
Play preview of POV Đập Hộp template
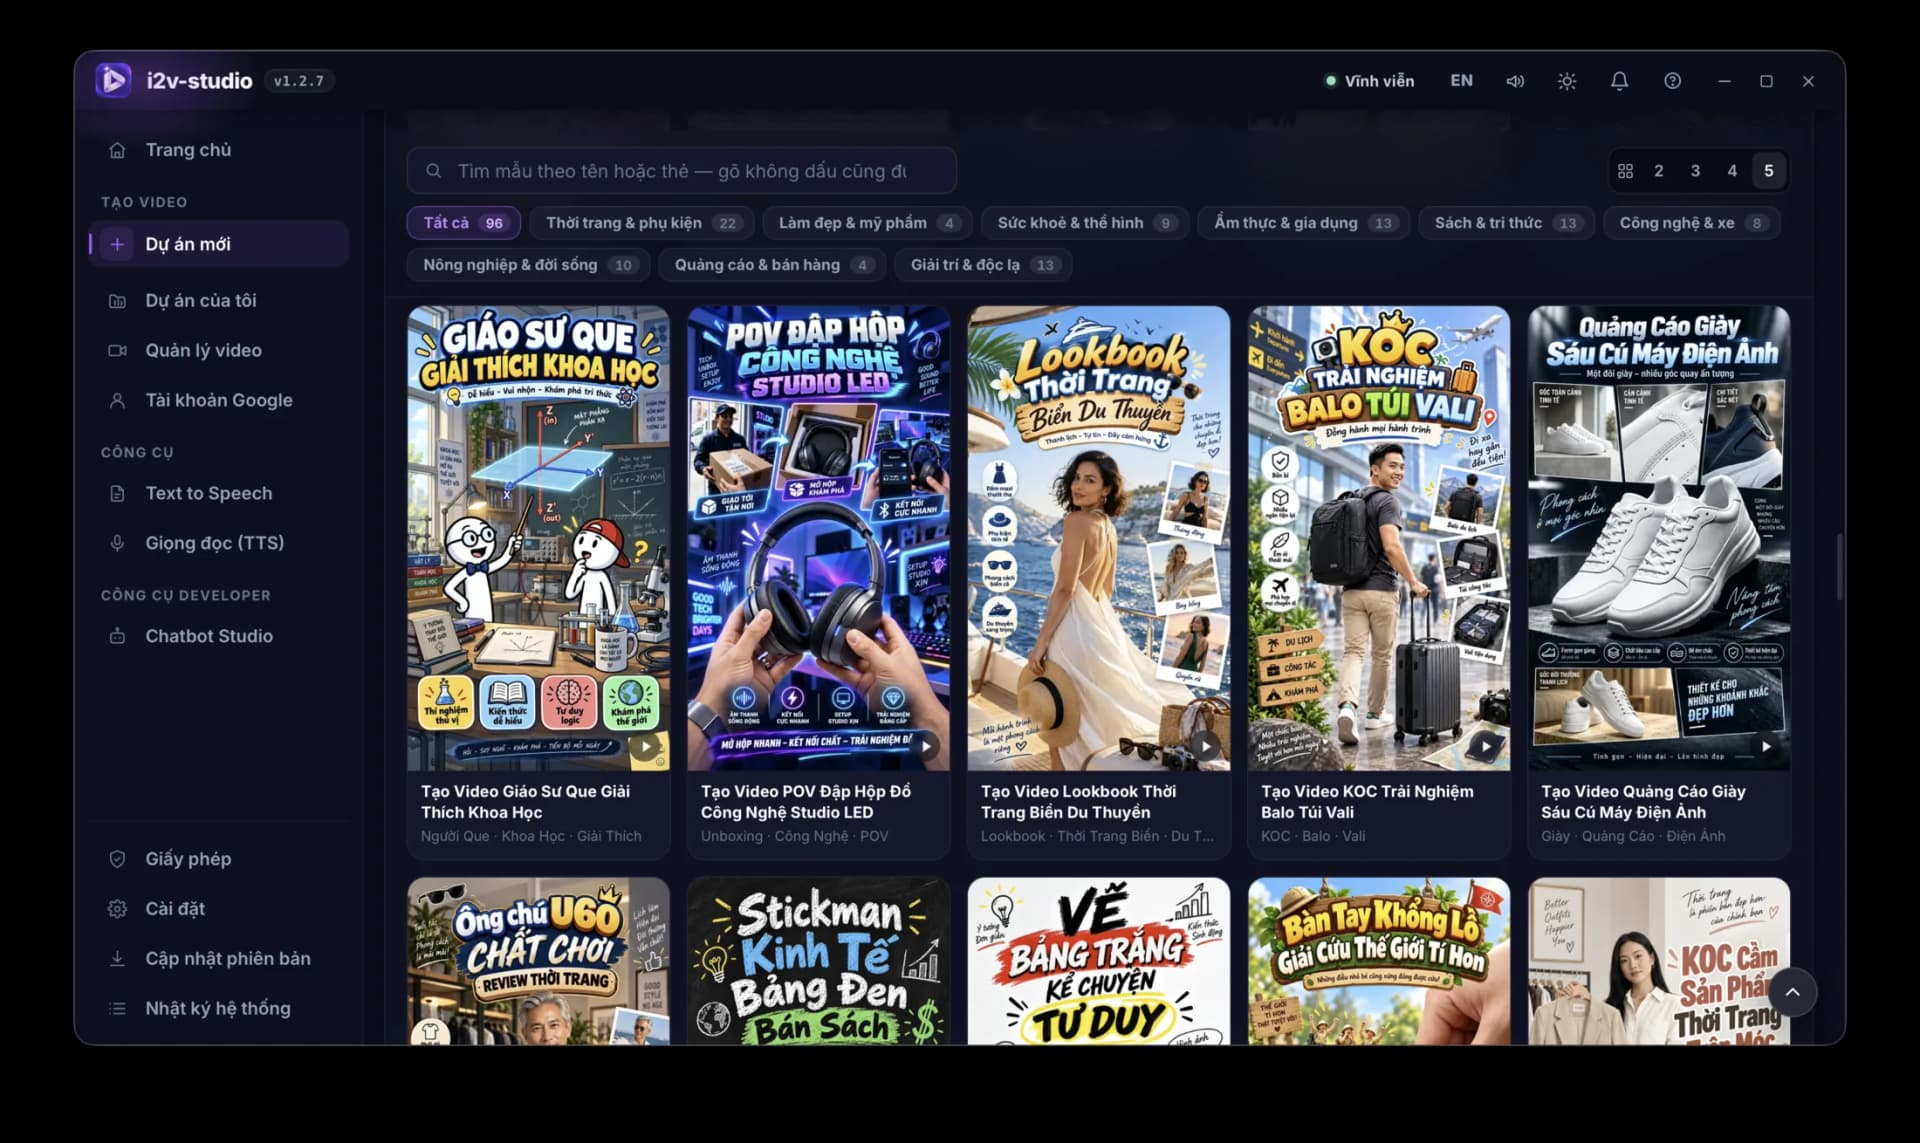927,746
